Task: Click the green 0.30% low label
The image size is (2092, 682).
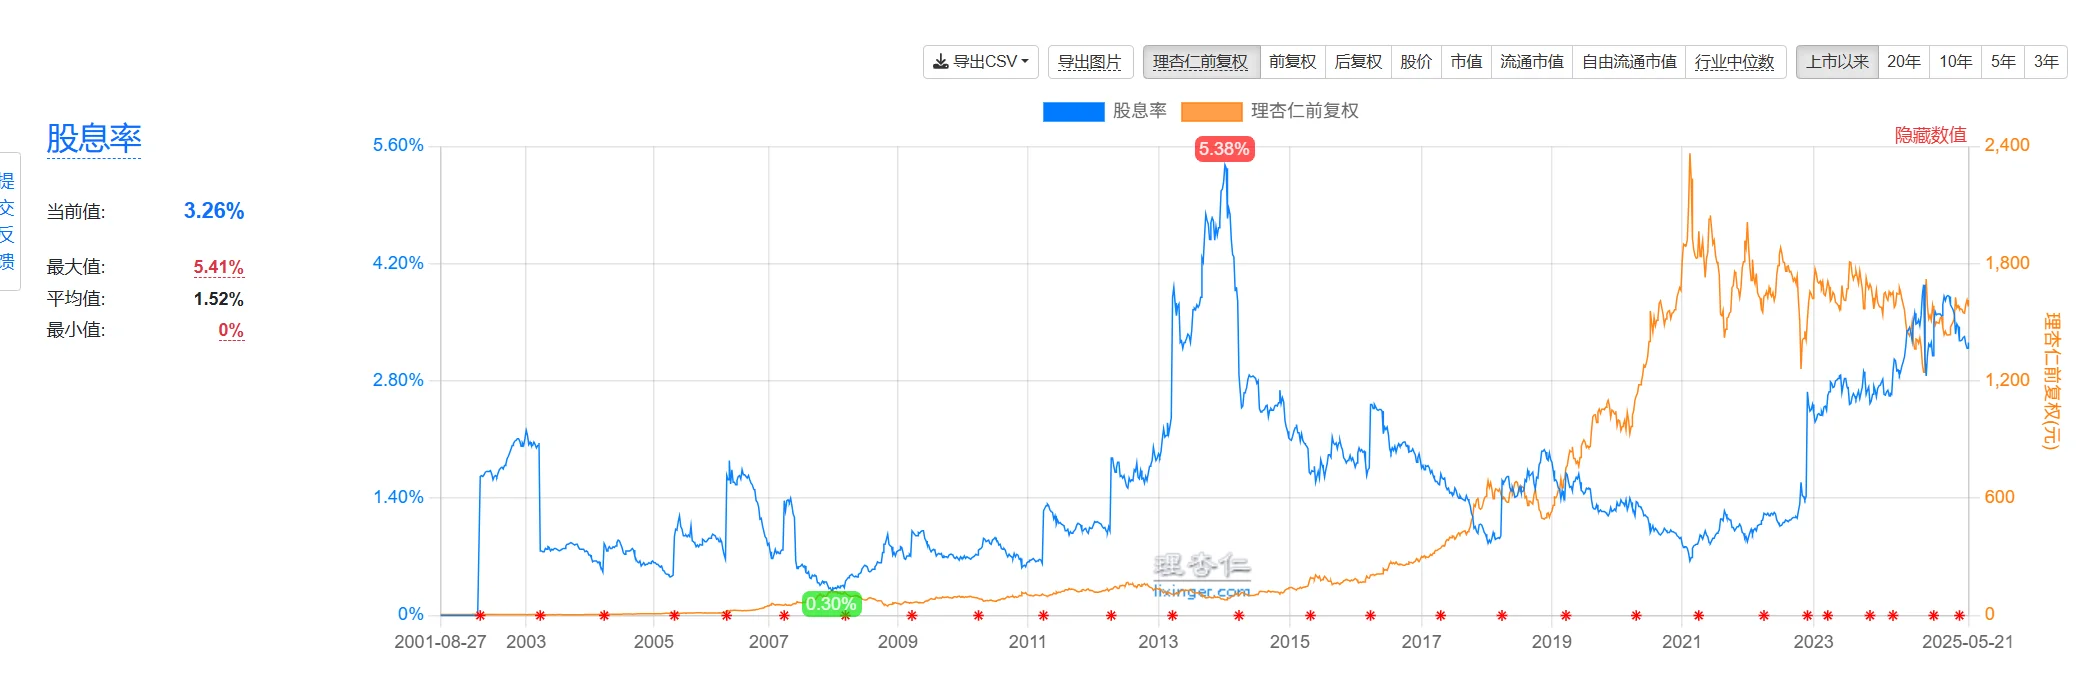Action: 831,604
